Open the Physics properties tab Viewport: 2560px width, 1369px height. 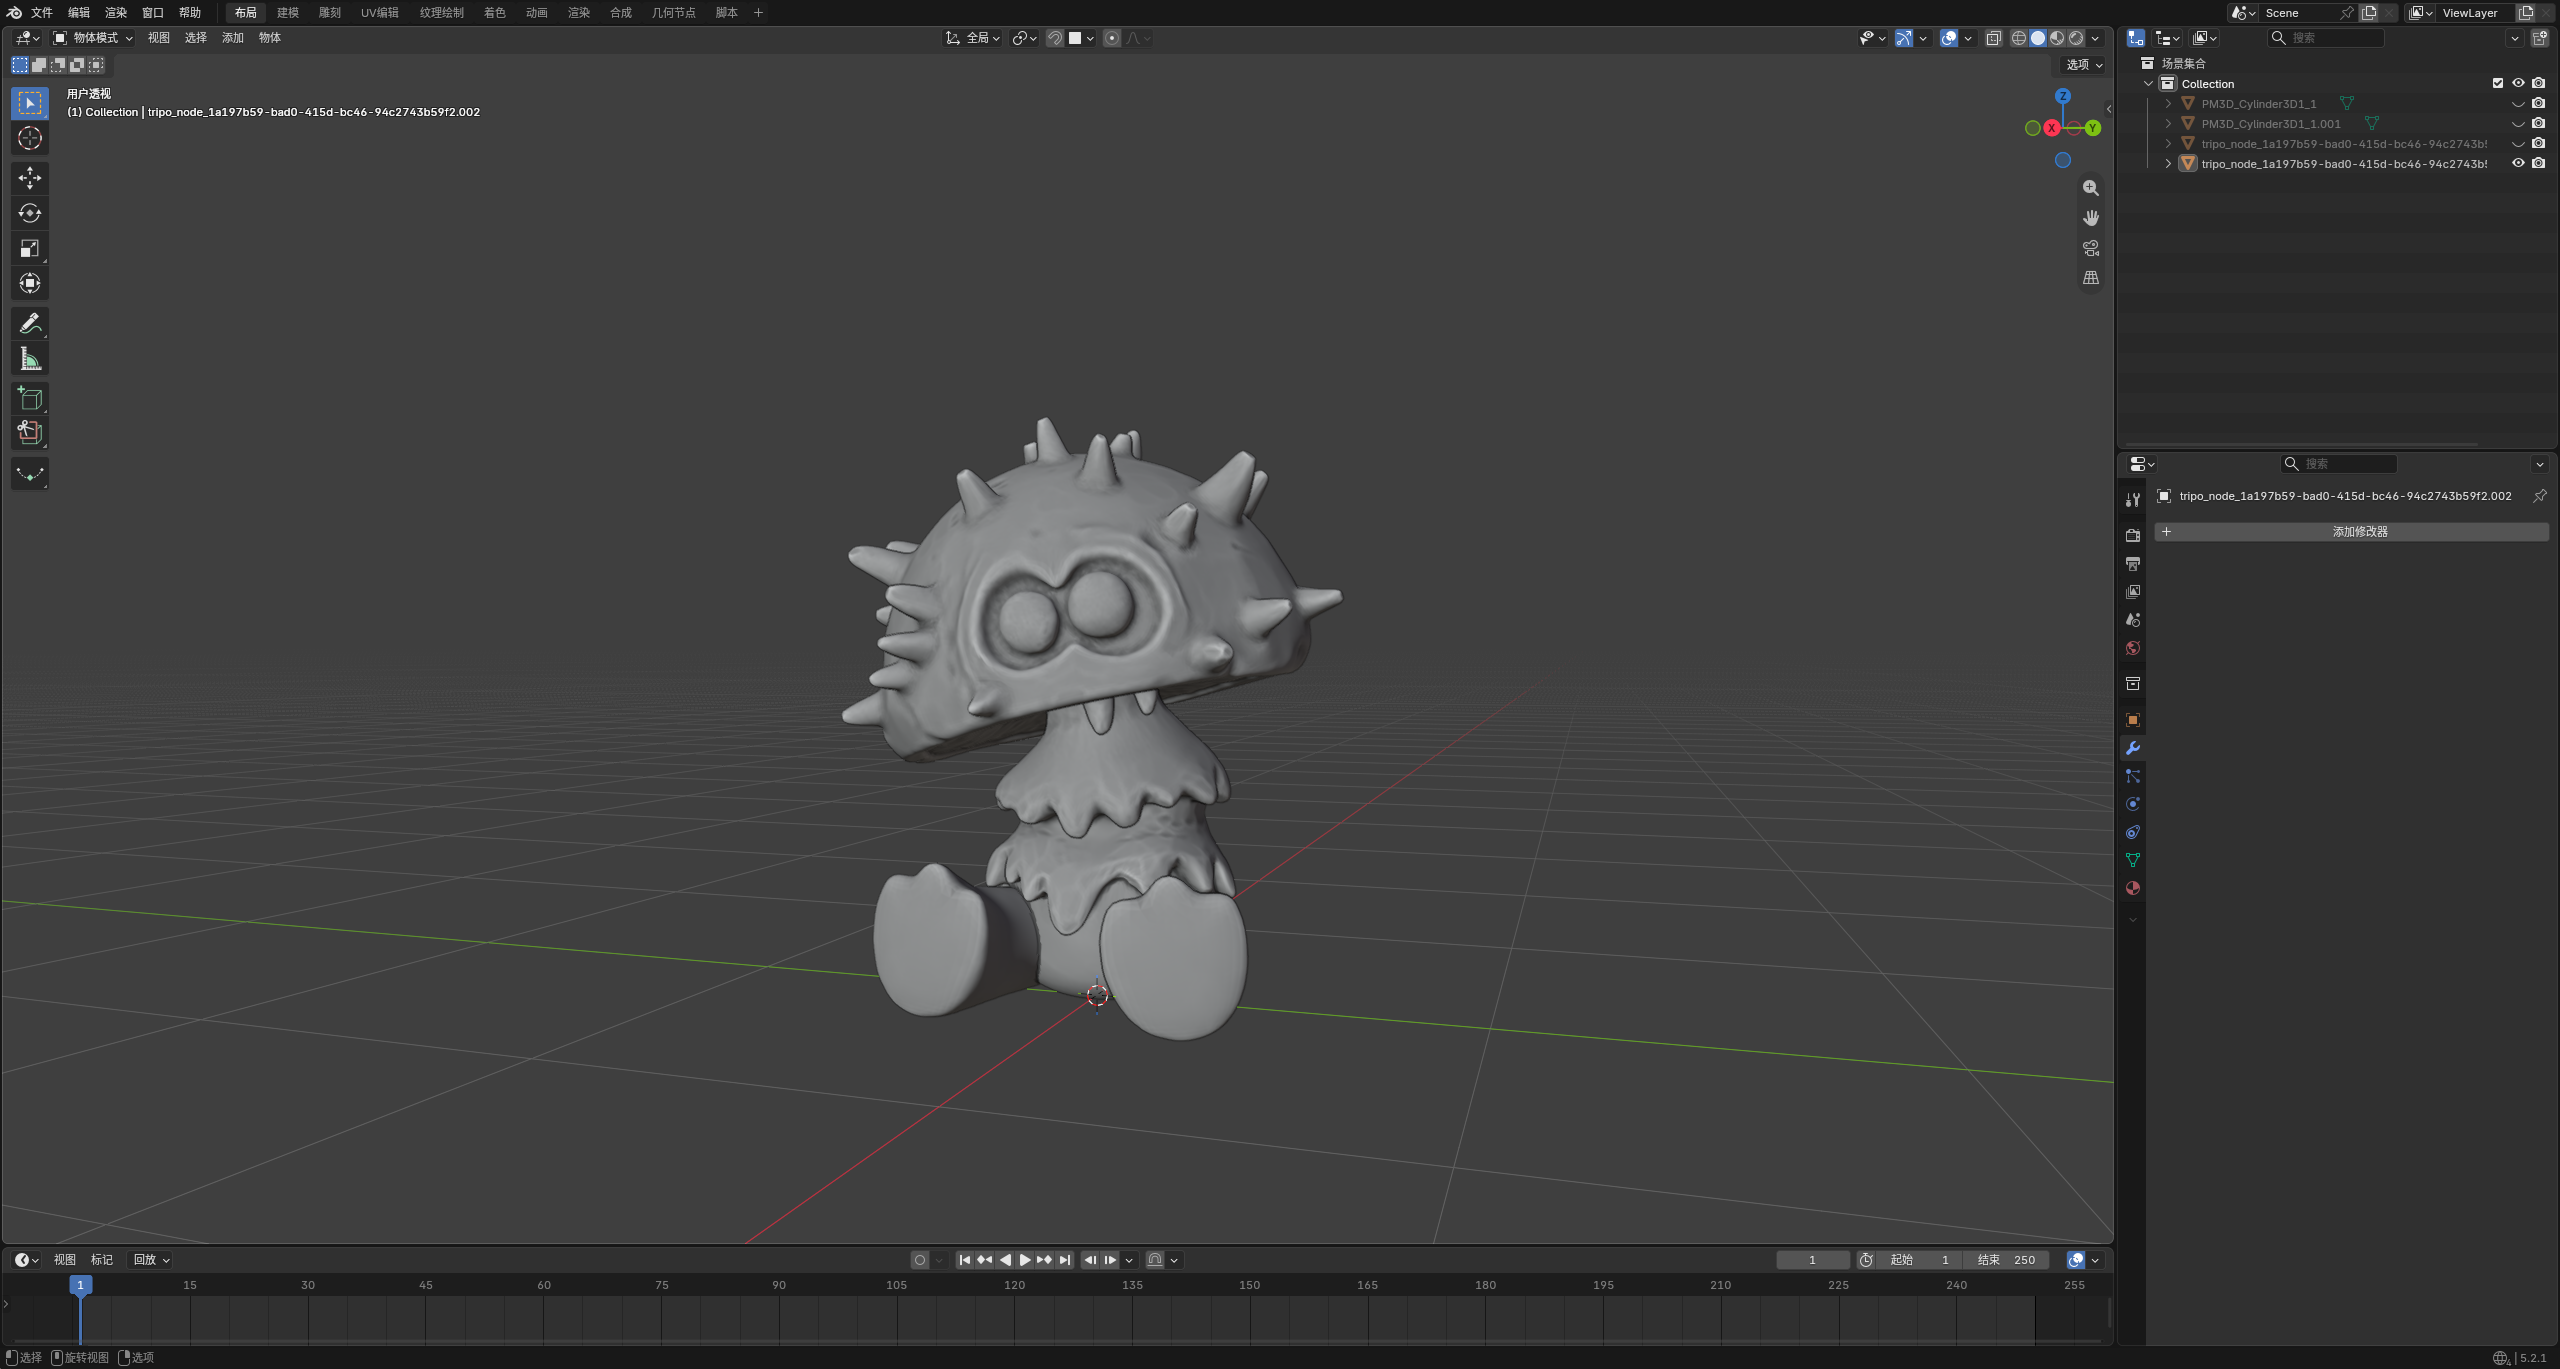2133,804
